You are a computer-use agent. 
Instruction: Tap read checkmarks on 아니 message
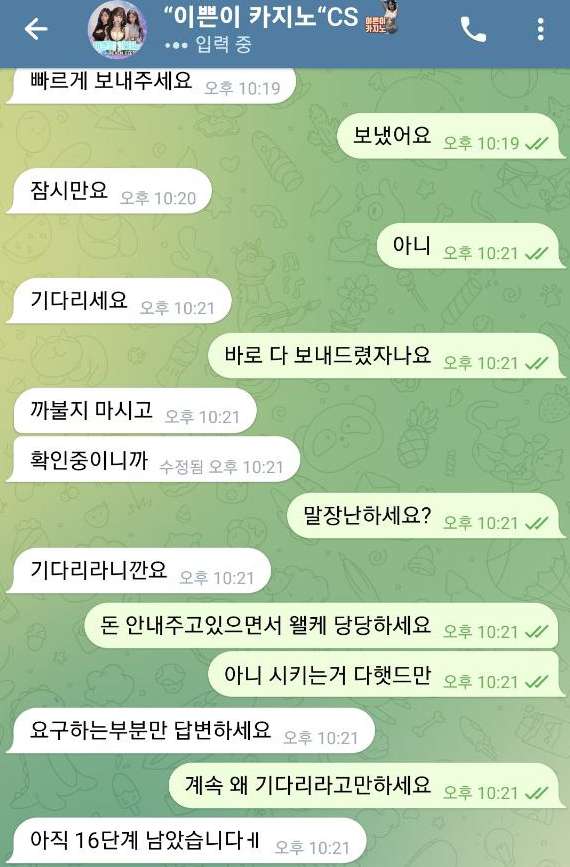(536, 254)
